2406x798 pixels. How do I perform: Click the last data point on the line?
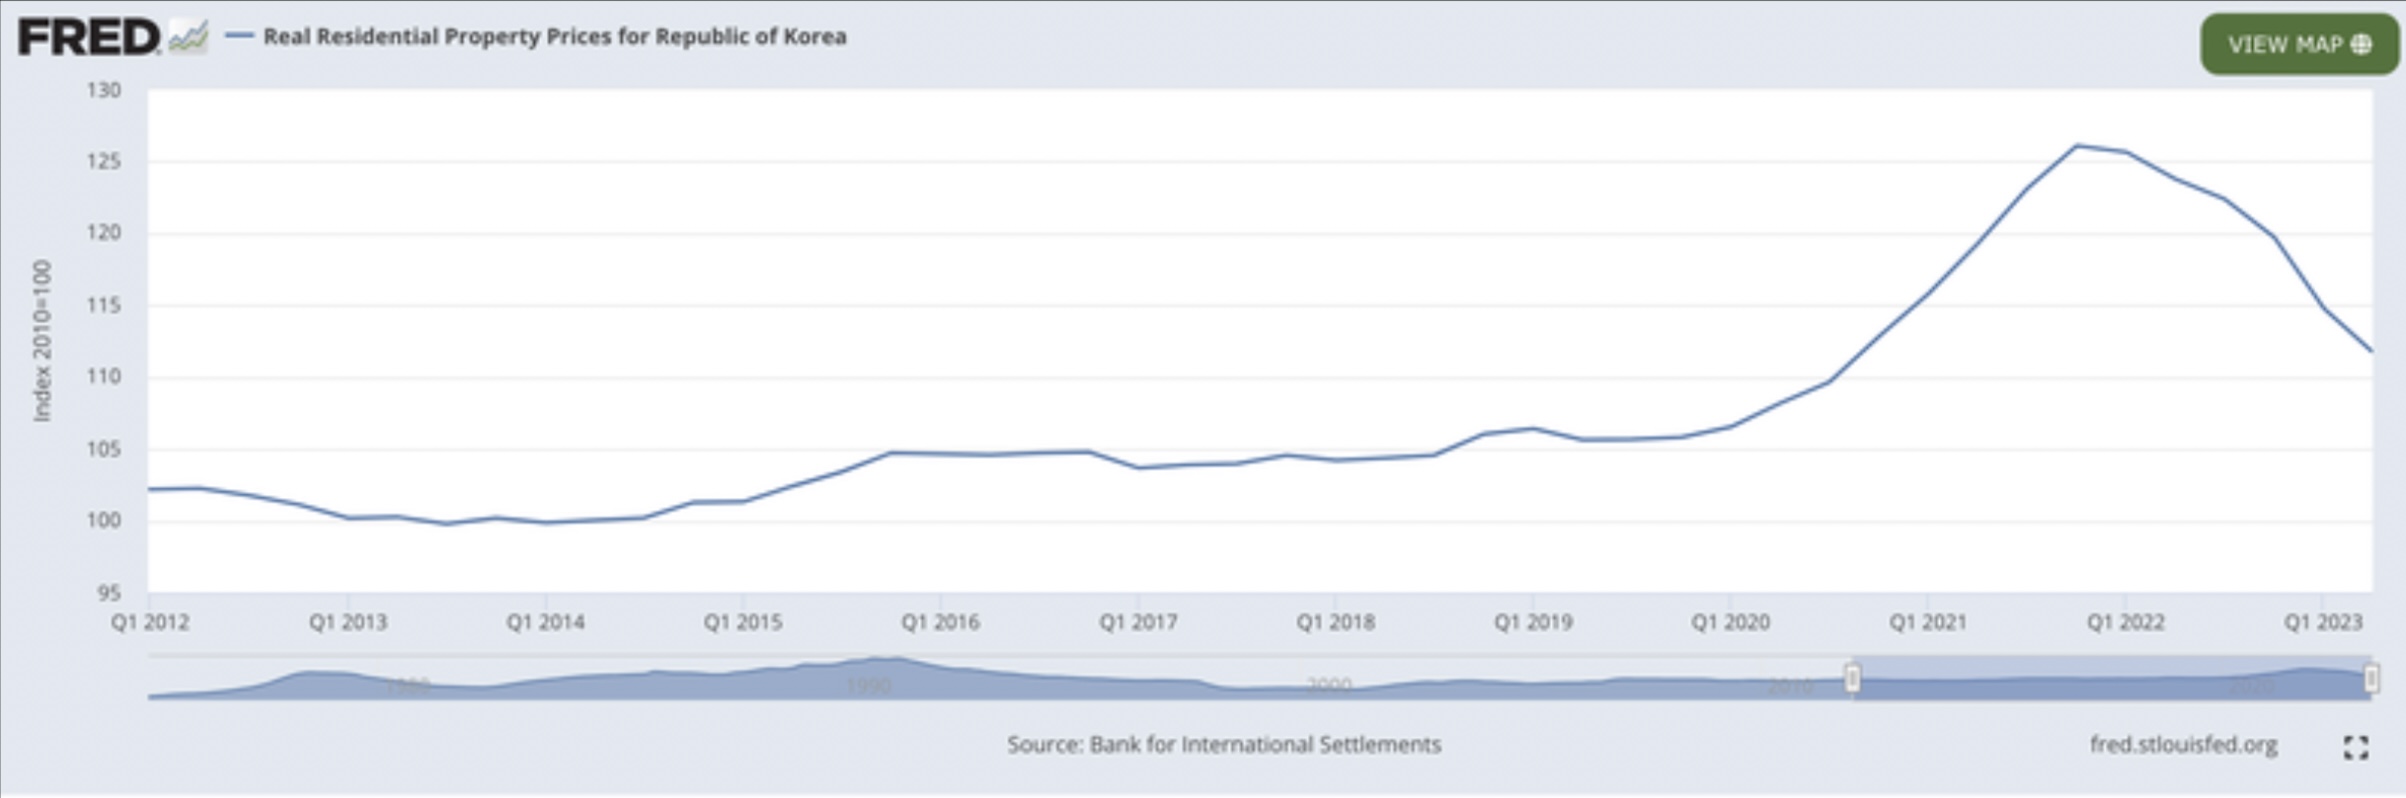click(x=2370, y=350)
